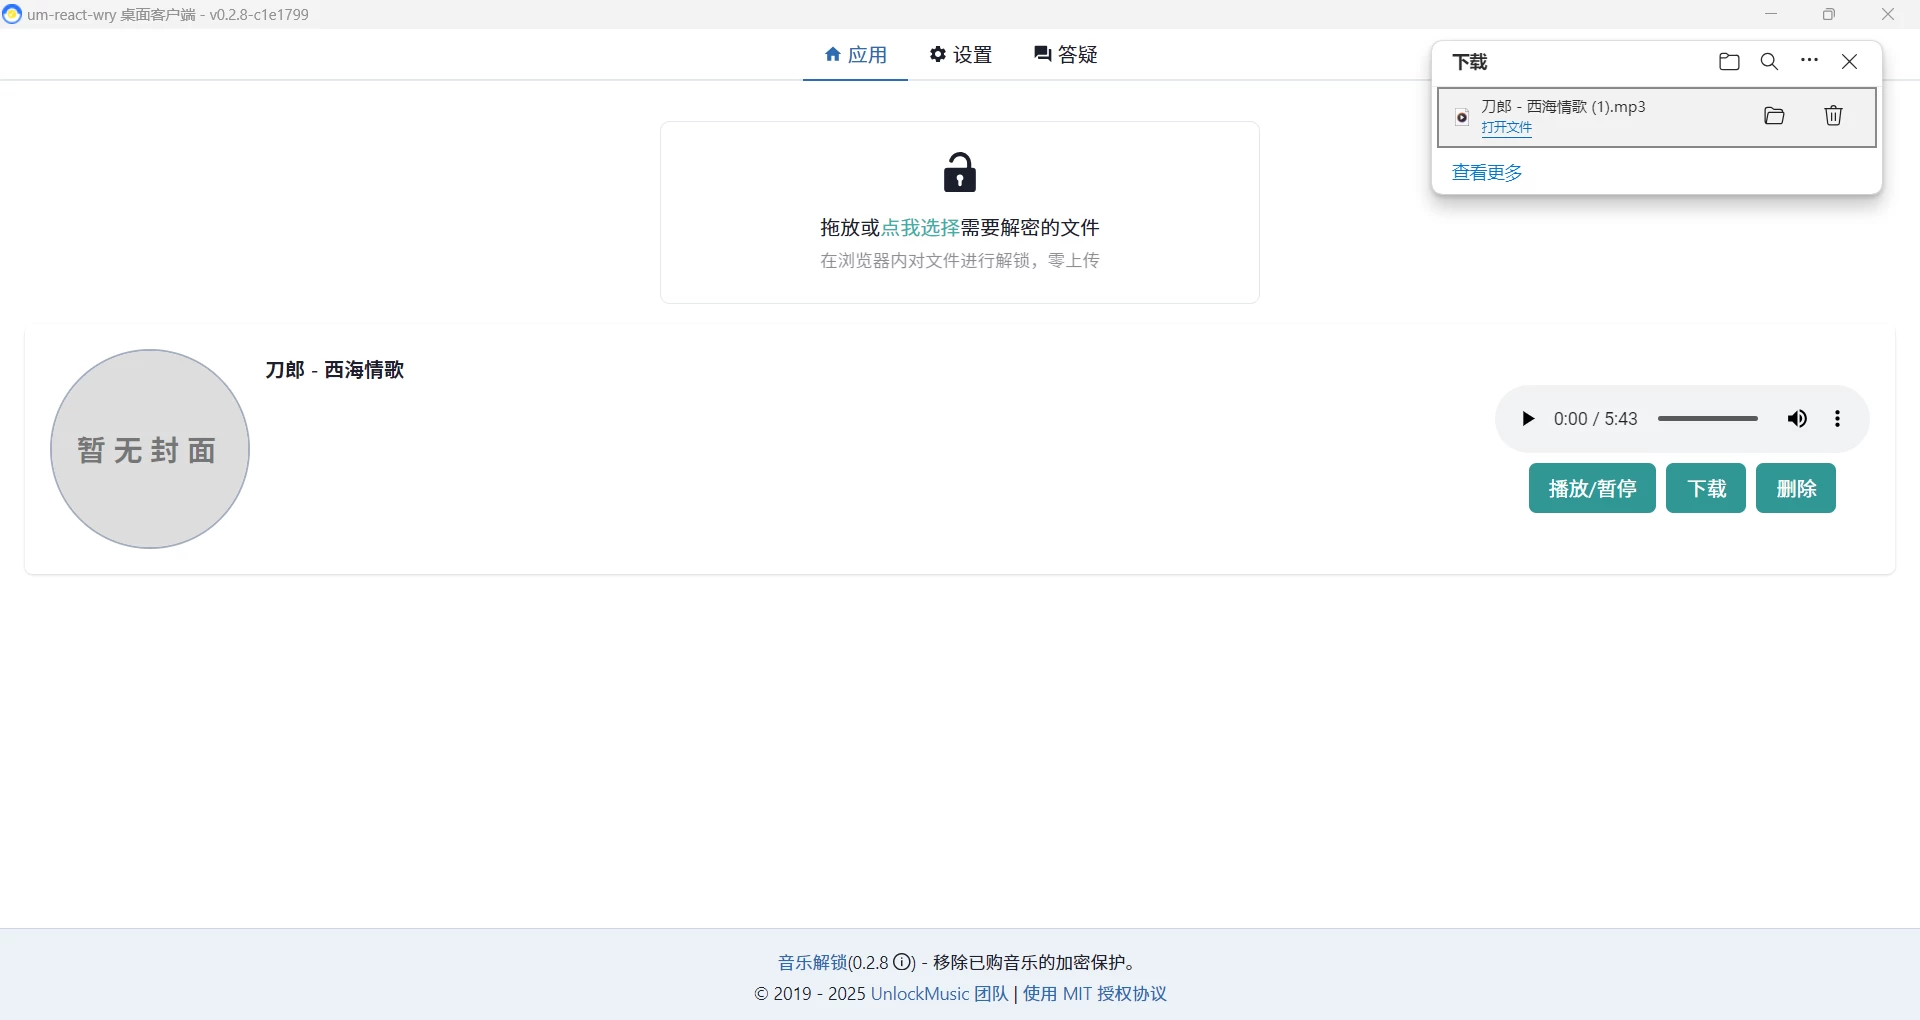Click the info icon beside version 0.2.8
1920x1020 pixels.
pos(903,963)
